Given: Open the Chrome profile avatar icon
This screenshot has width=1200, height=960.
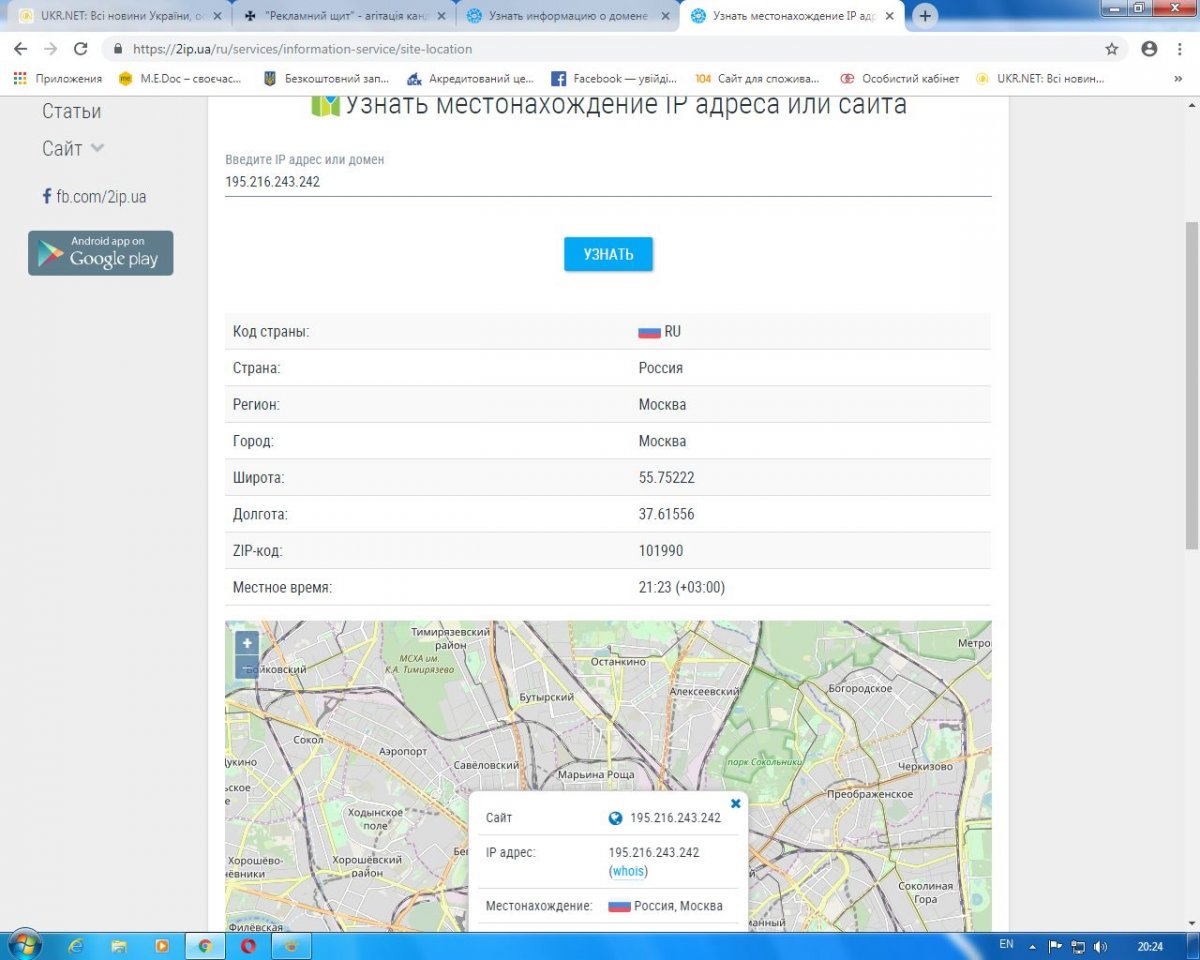Looking at the screenshot, I should 1149,49.
